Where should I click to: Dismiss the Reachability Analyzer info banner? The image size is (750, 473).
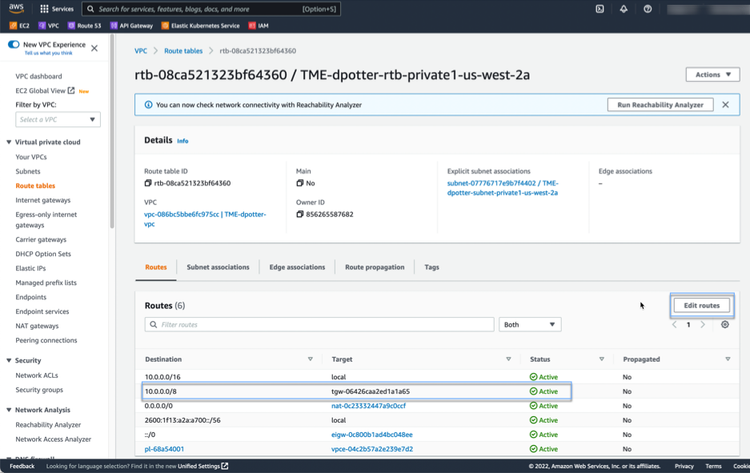(x=728, y=104)
